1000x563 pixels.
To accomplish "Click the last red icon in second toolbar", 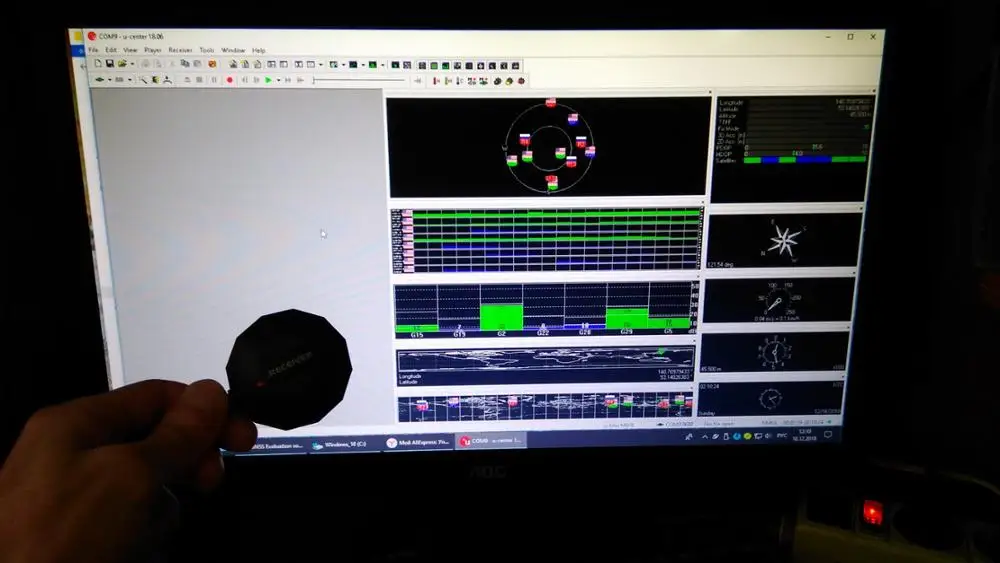I will pyautogui.click(x=521, y=80).
